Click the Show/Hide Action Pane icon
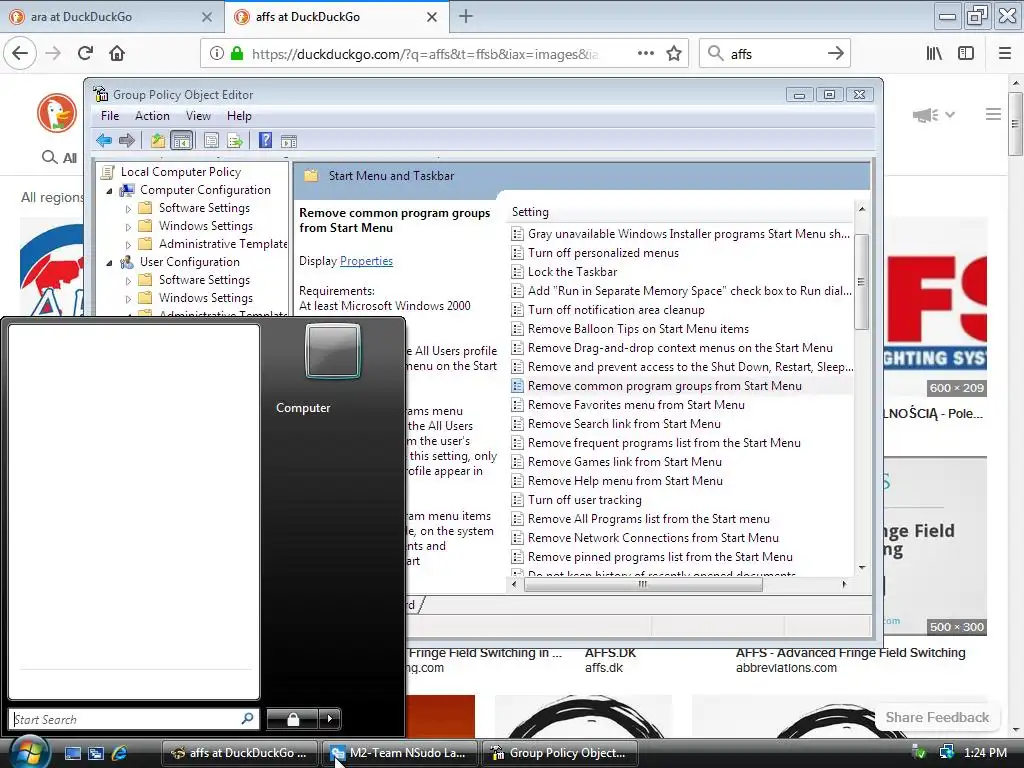1024x768 pixels. coord(289,141)
